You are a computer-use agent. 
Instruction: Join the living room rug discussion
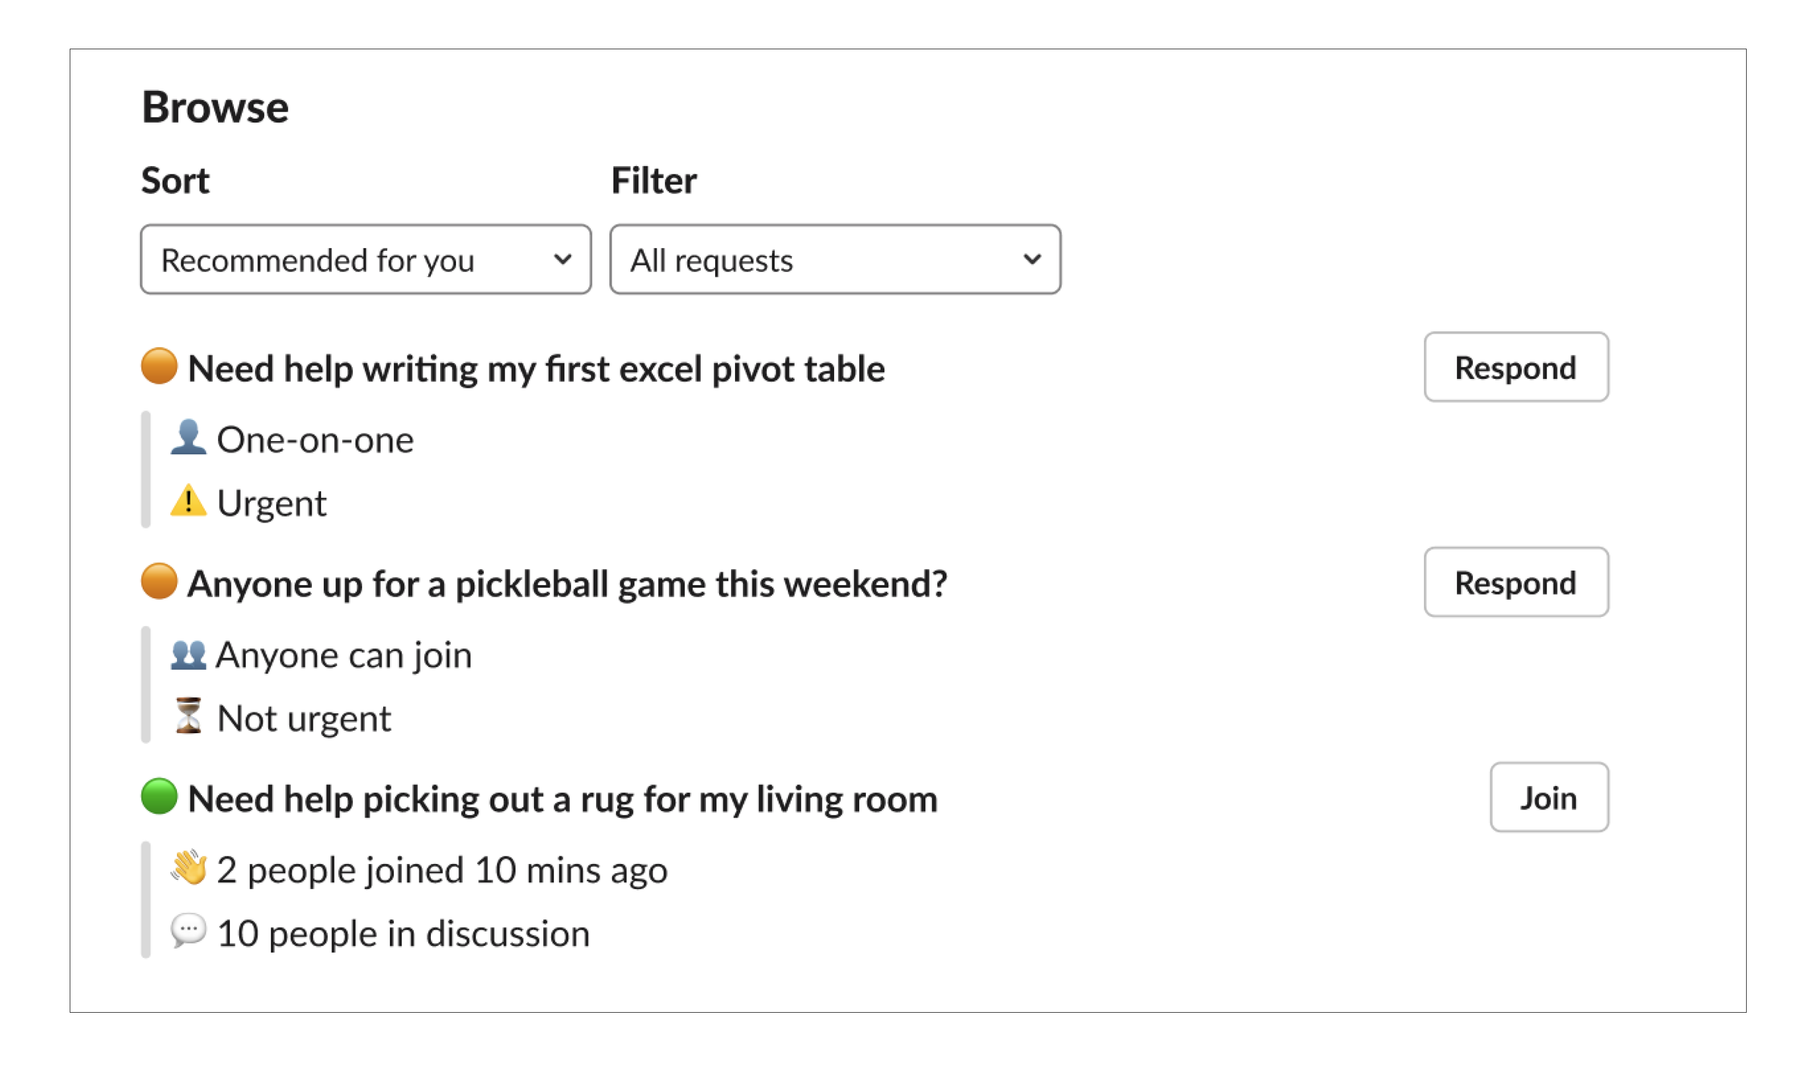pos(1548,798)
